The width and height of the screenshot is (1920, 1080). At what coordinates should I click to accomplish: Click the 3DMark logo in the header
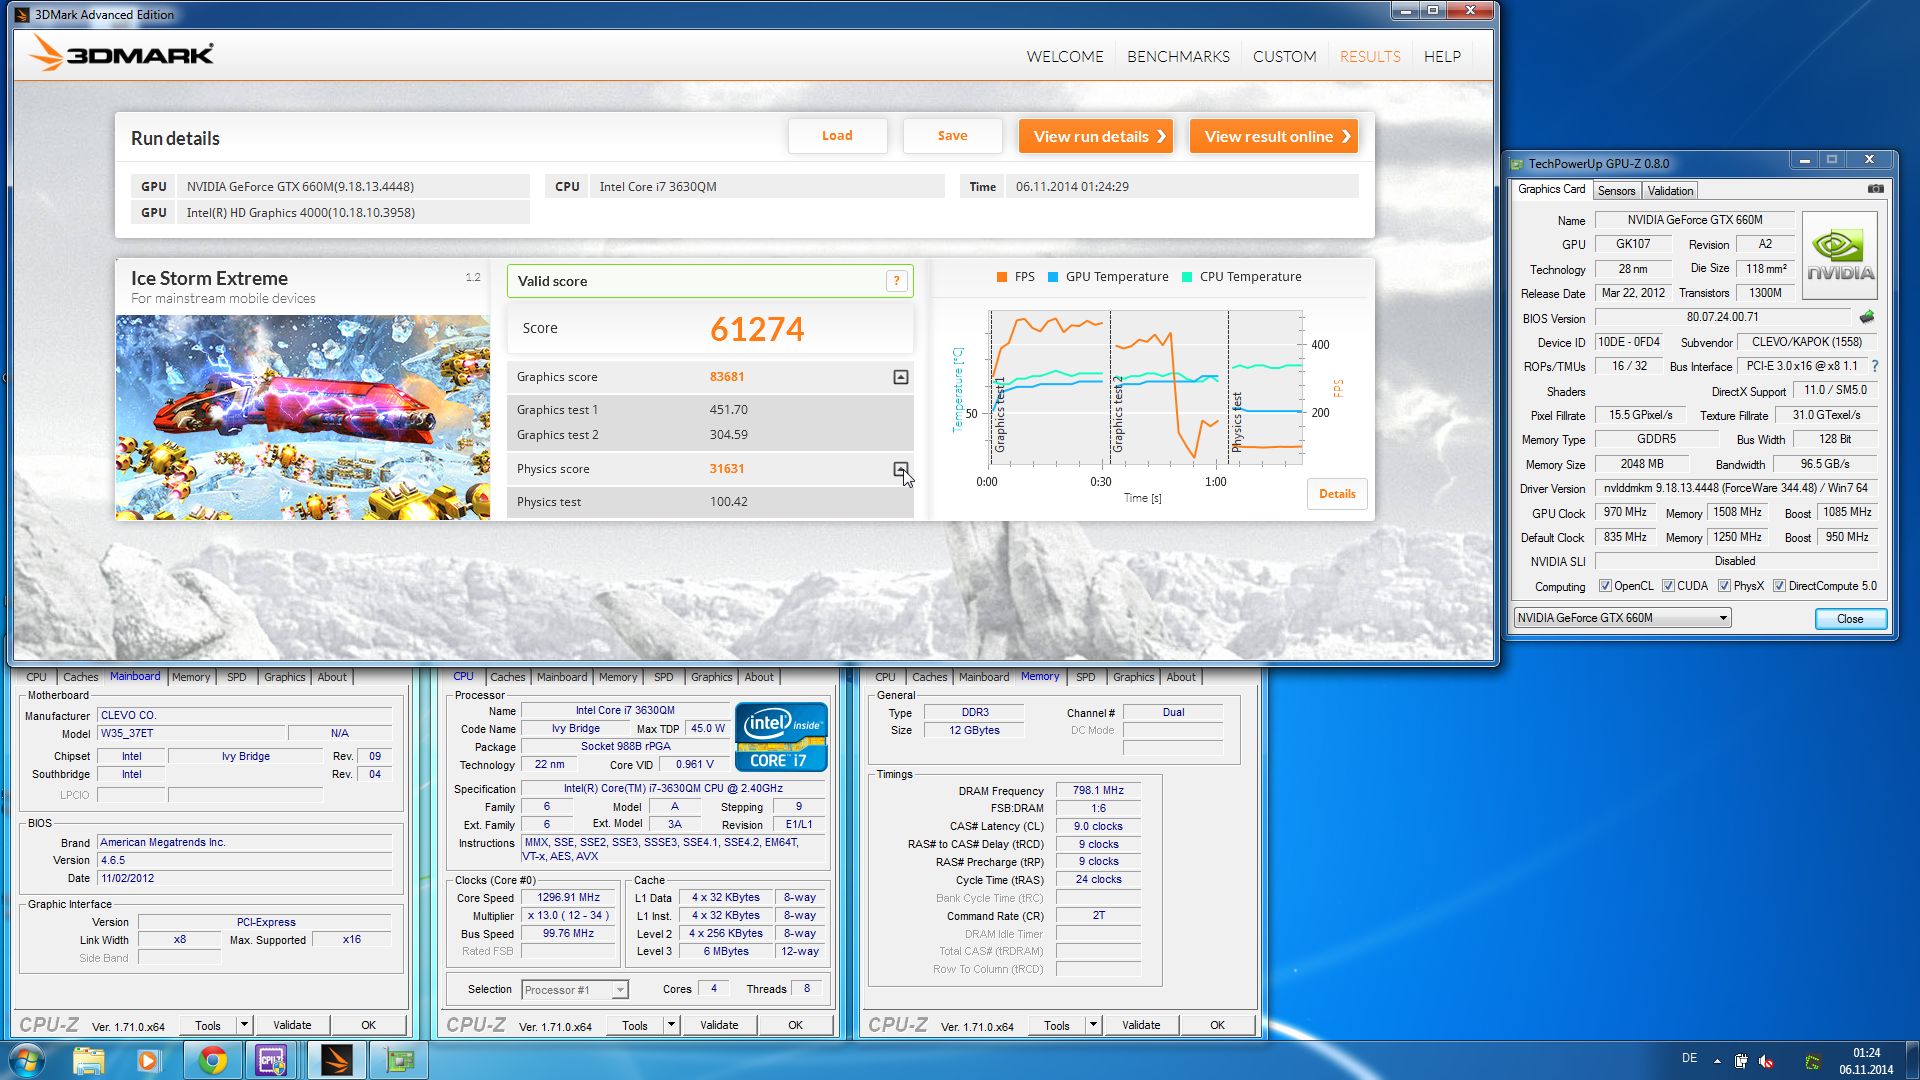point(121,53)
